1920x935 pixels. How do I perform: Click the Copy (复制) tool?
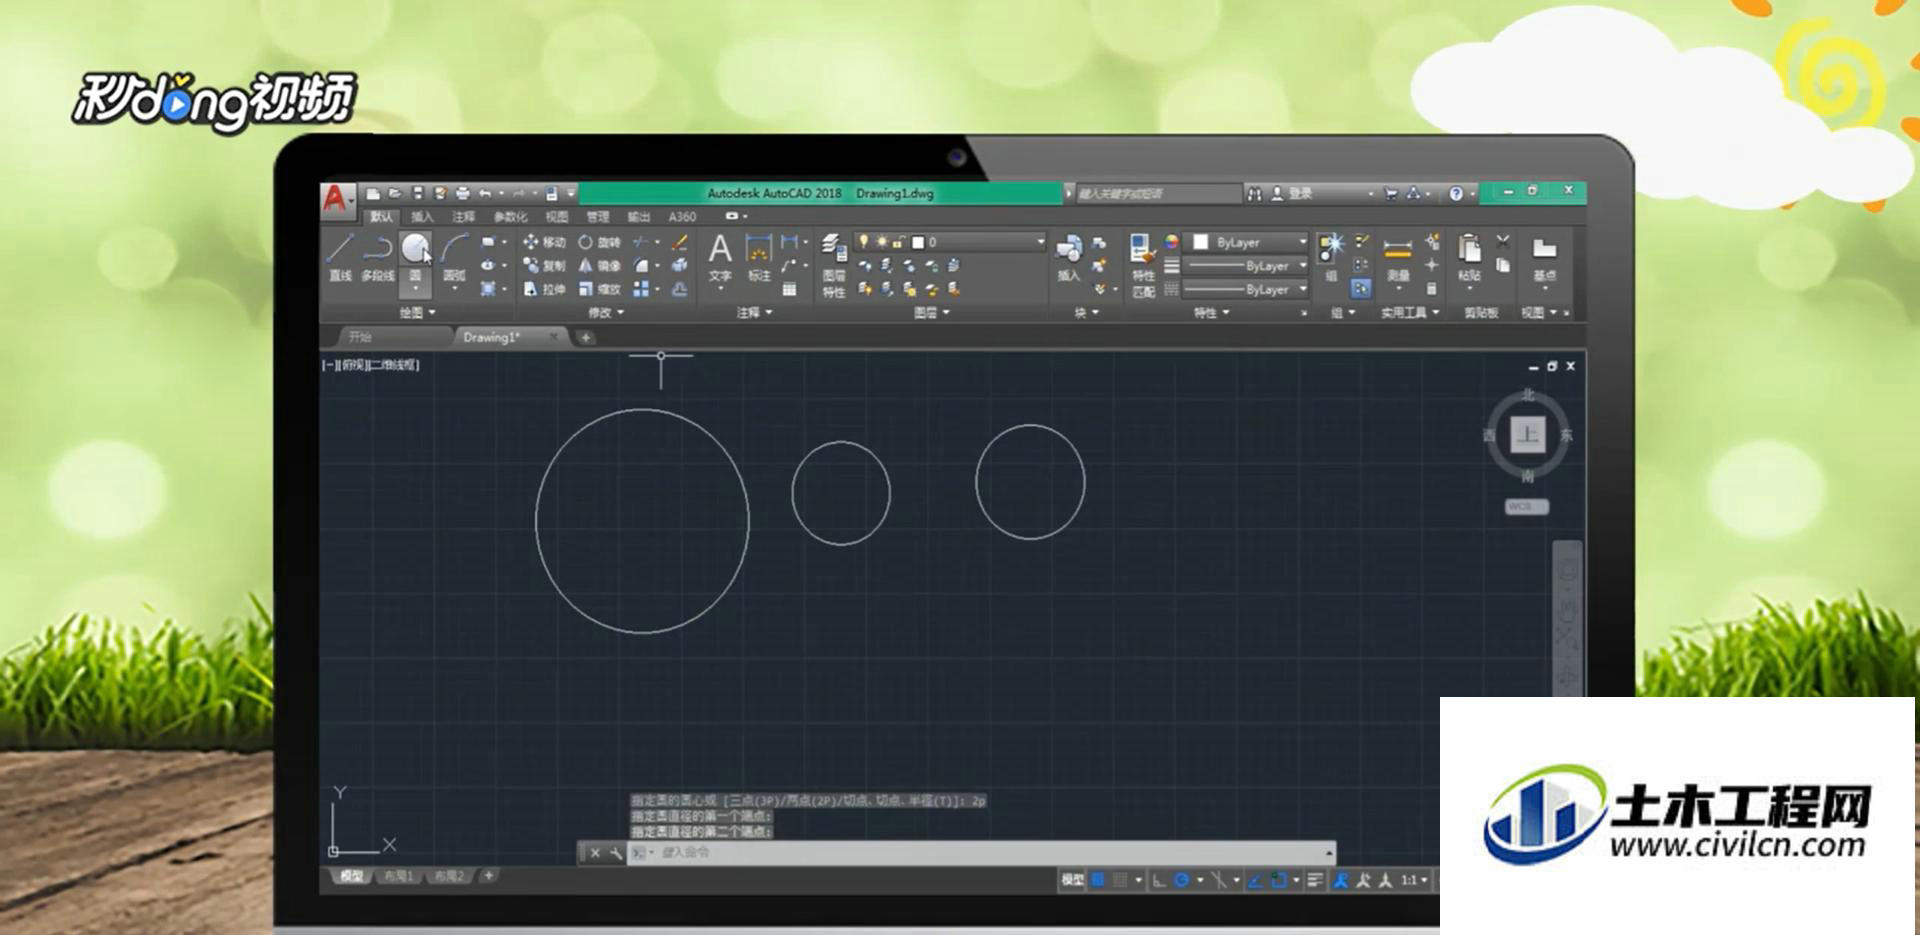544,266
